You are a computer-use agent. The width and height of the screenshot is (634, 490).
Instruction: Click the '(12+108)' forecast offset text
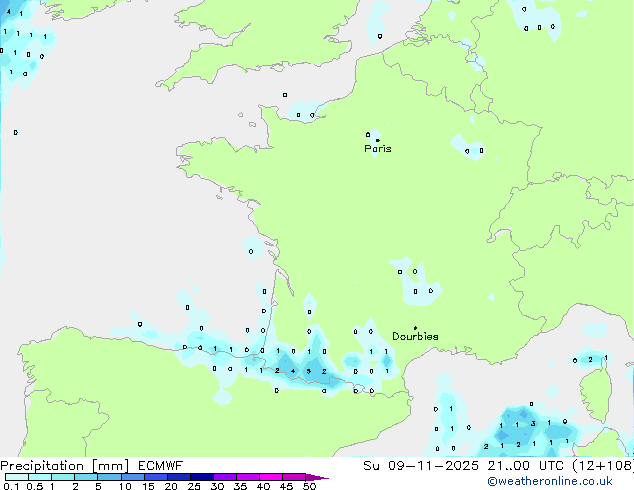(603, 466)
